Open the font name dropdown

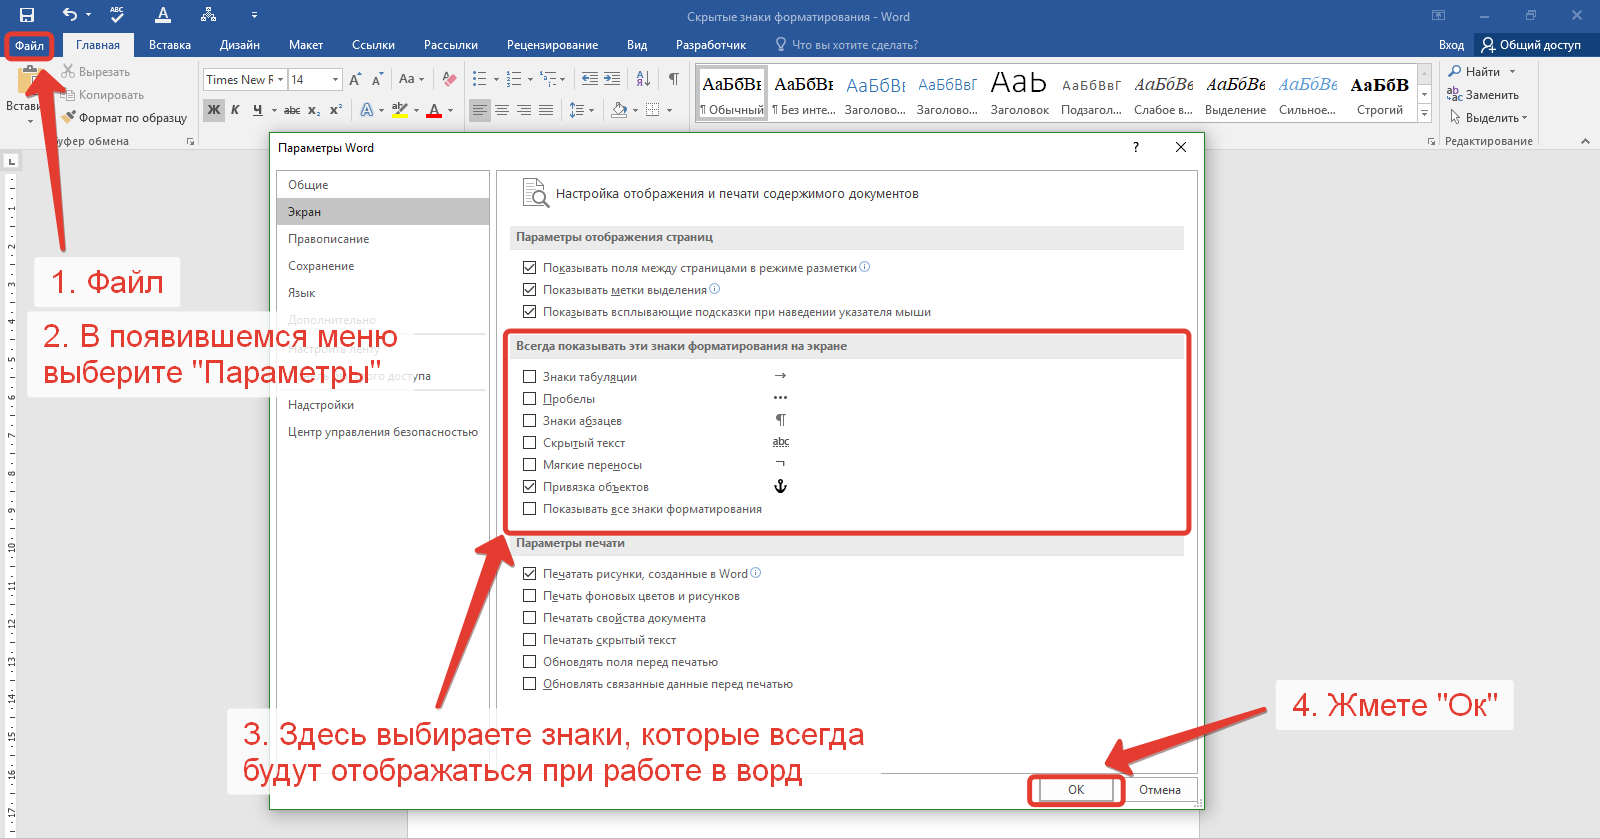click(281, 79)
